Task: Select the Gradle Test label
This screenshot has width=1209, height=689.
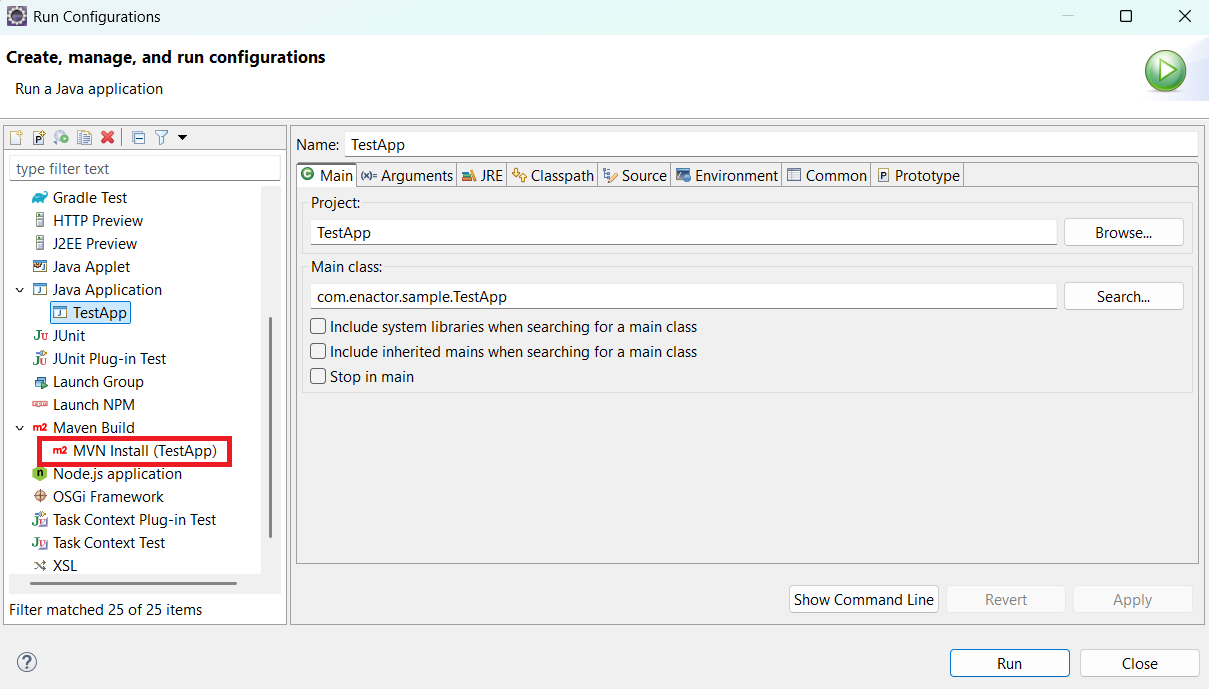Action: (90, 198)
